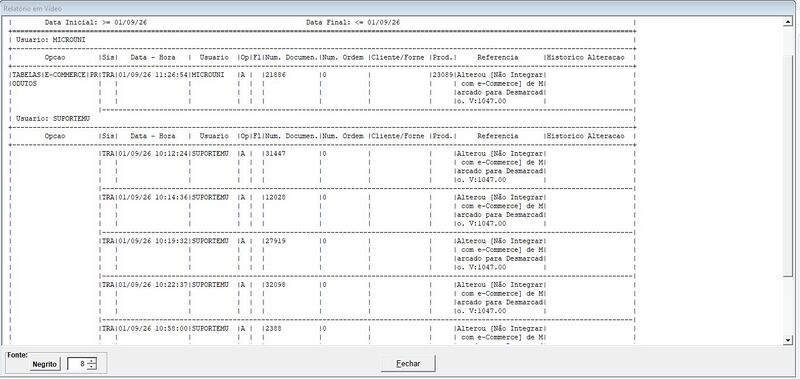Click 'Alterou [Não Integrar' in document 12028 row
800x379 pixels.
pos(500,197)
